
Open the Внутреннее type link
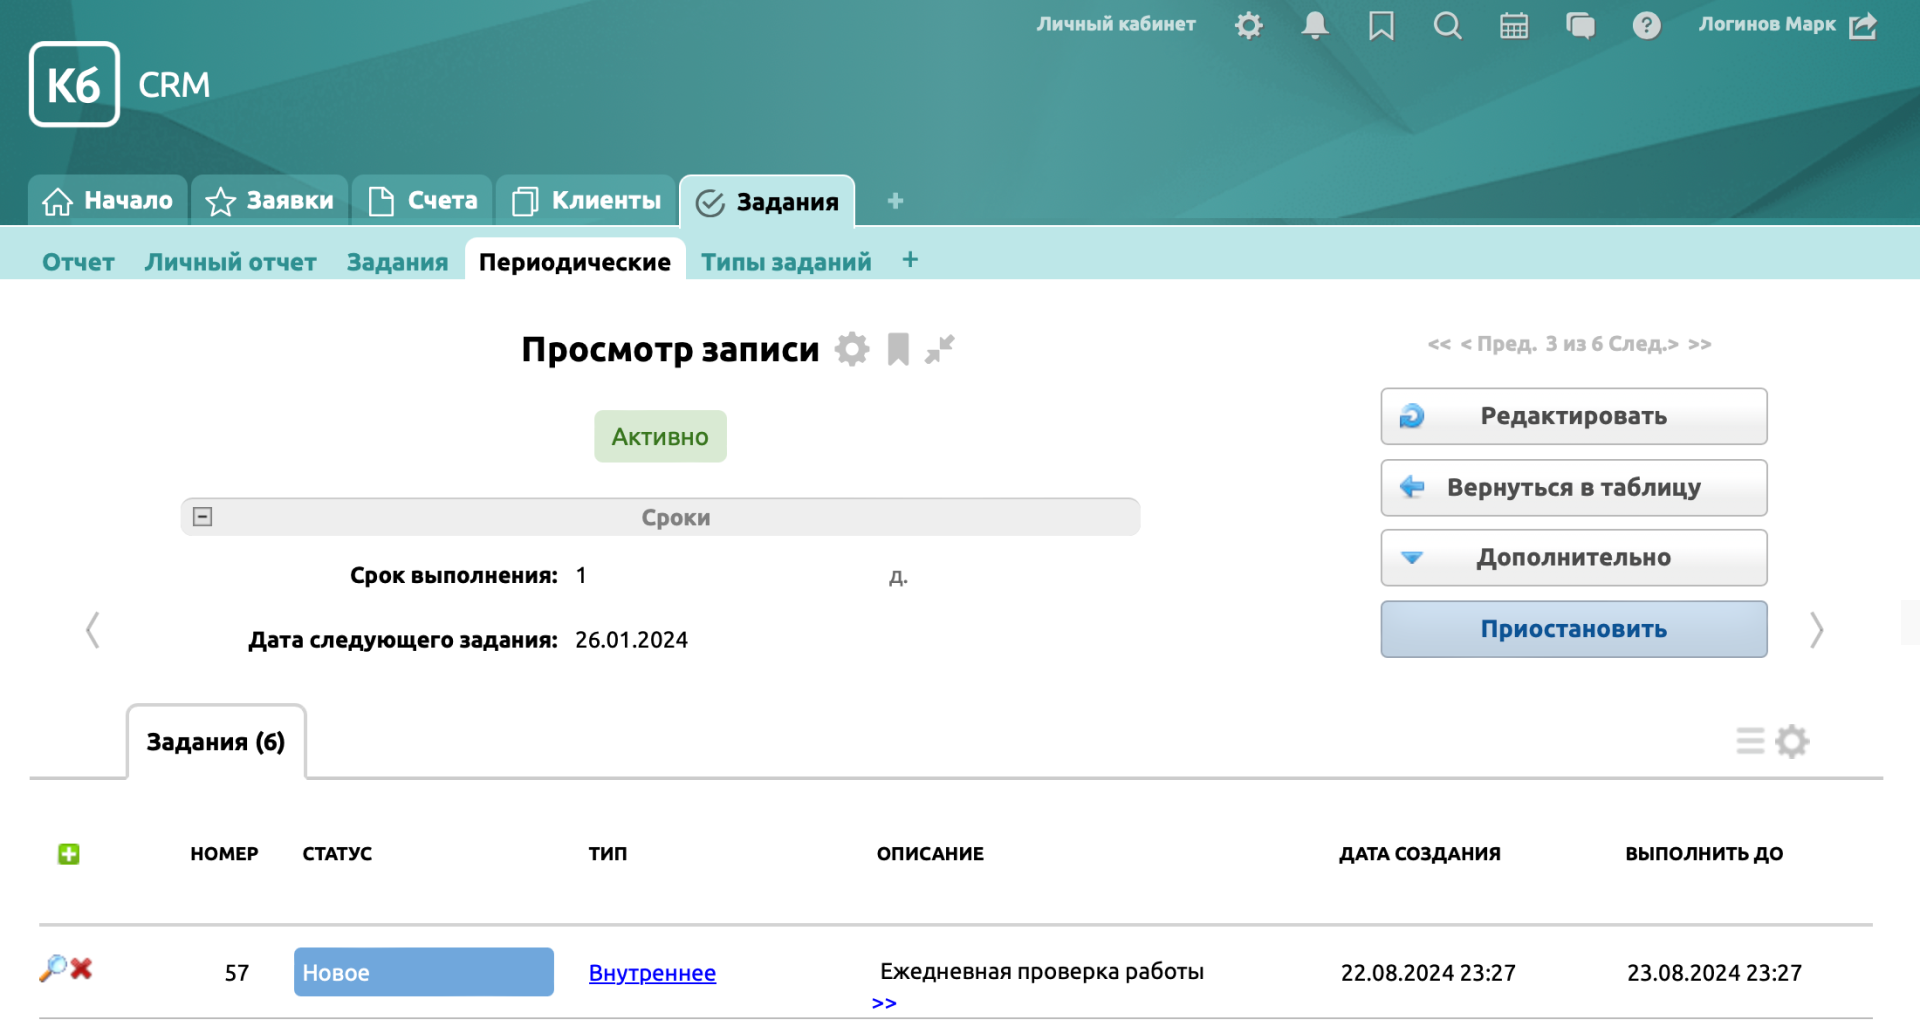652,973
